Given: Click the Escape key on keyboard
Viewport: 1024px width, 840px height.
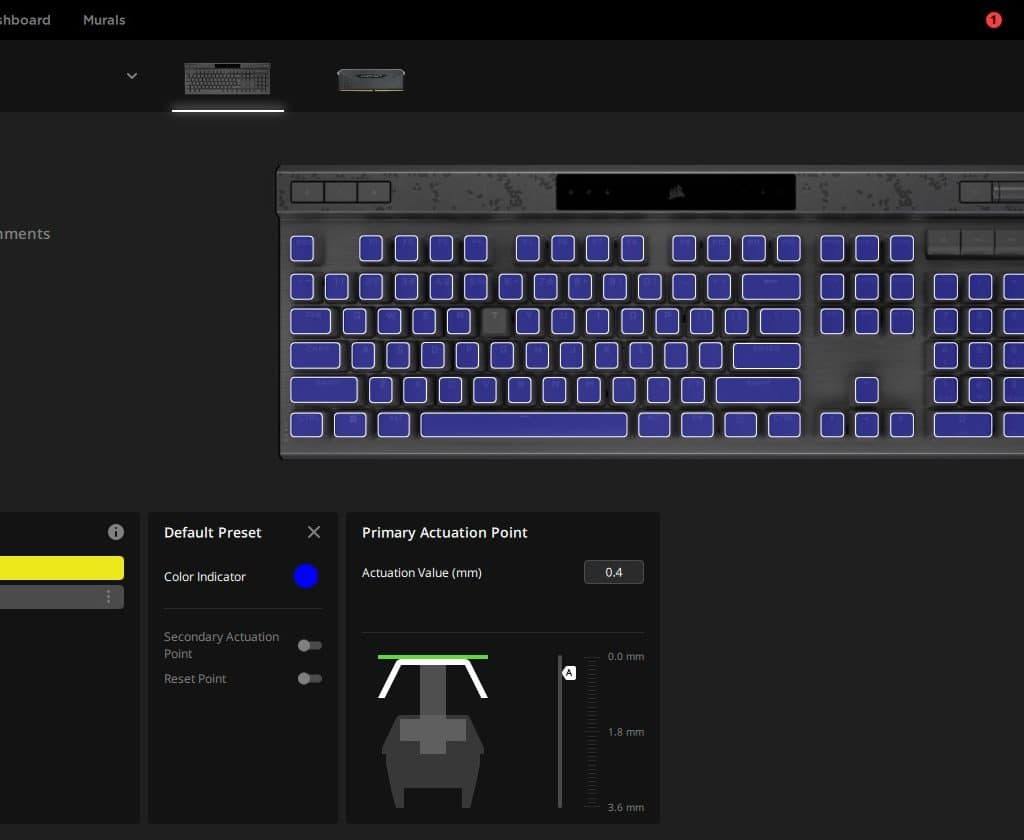Looking at the screenshot, I should 302,249.
